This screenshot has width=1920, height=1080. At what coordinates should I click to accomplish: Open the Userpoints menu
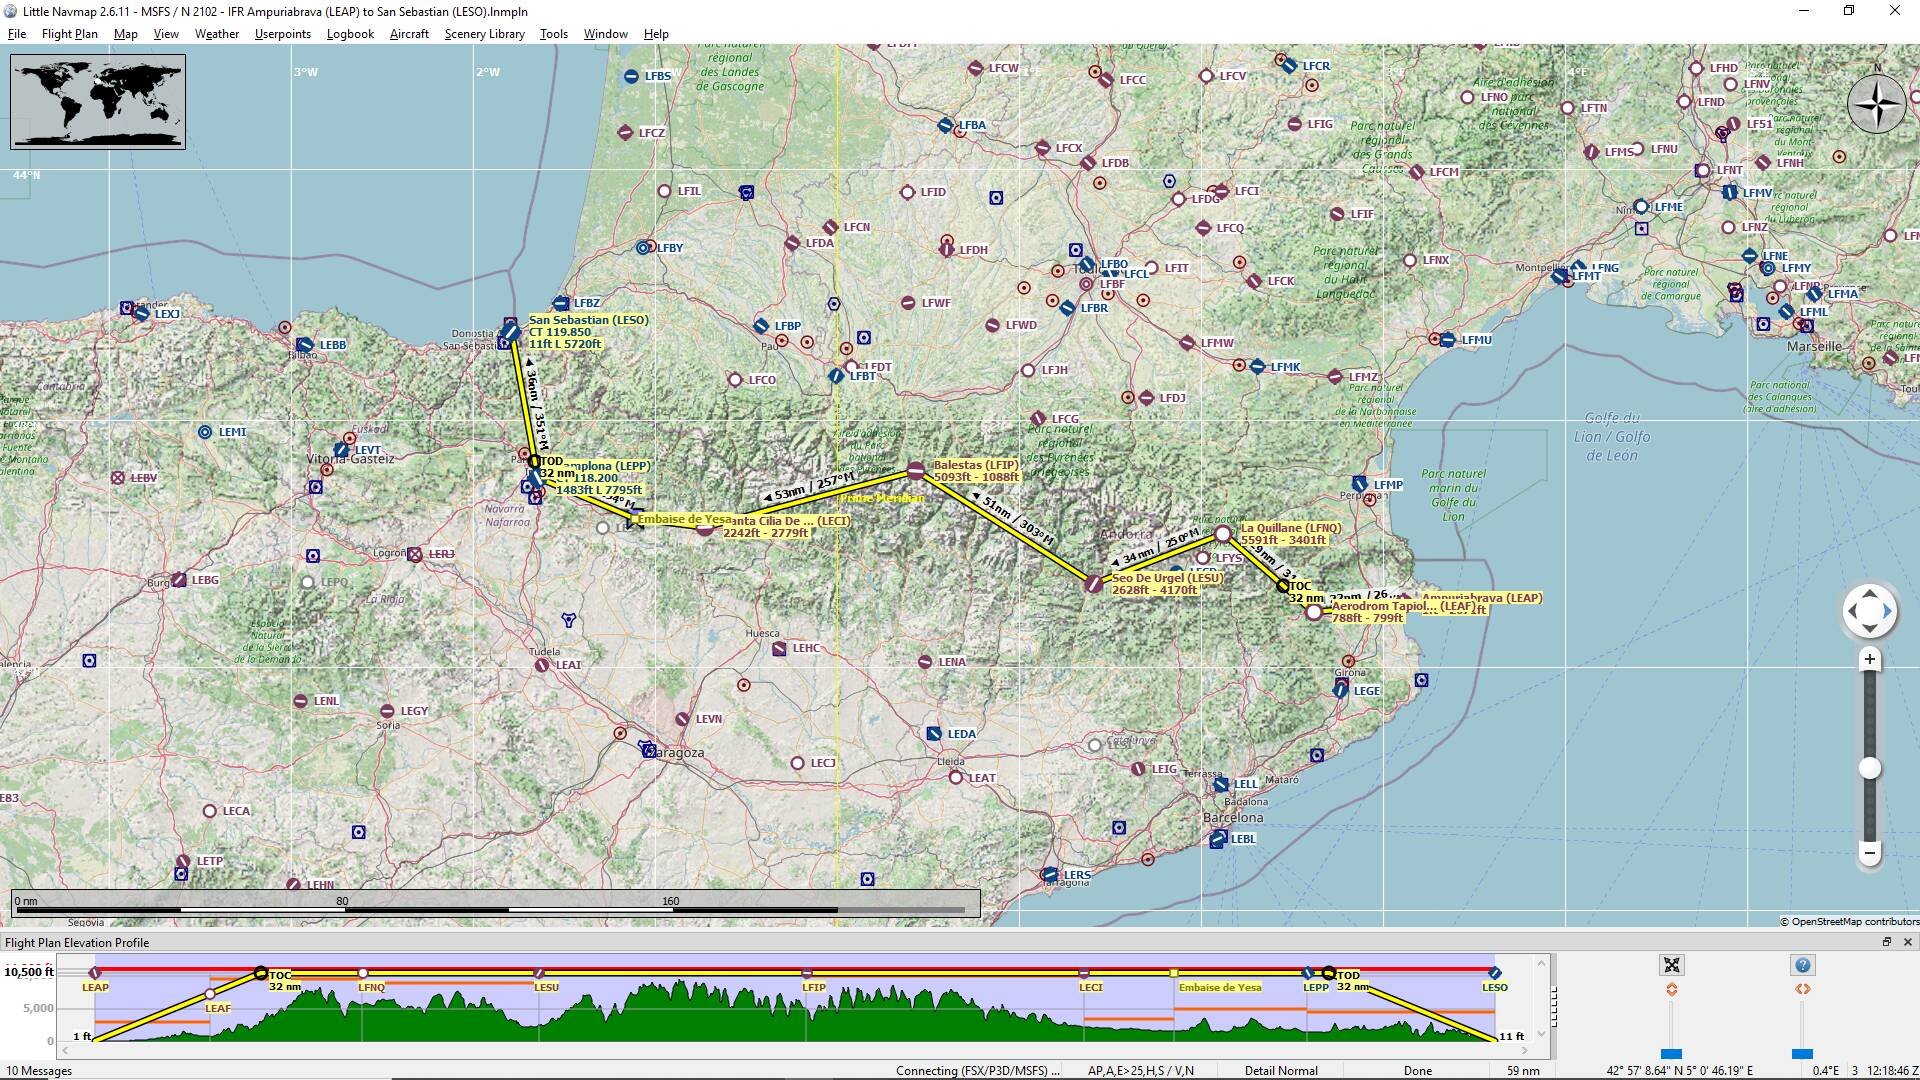pos(282,34)
